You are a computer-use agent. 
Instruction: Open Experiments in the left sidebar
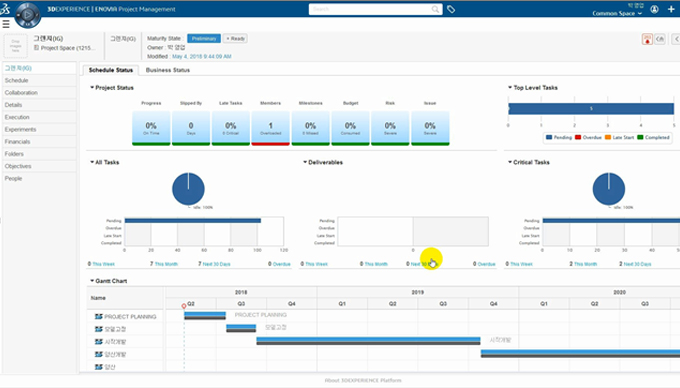click(x=39, y=130)
